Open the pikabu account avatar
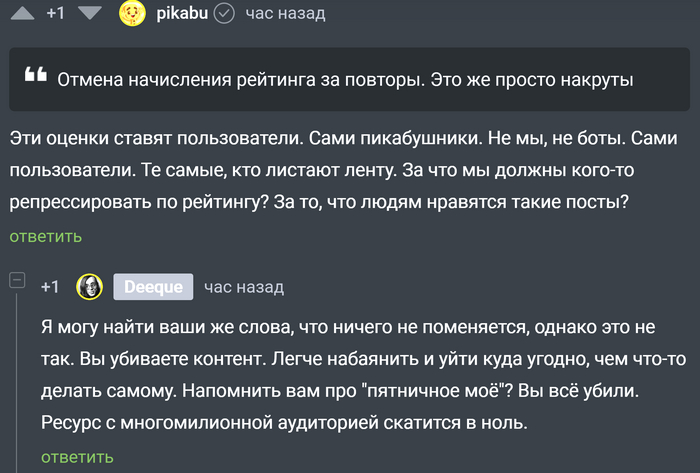700x473 pixels. click(x=131, y=13)
